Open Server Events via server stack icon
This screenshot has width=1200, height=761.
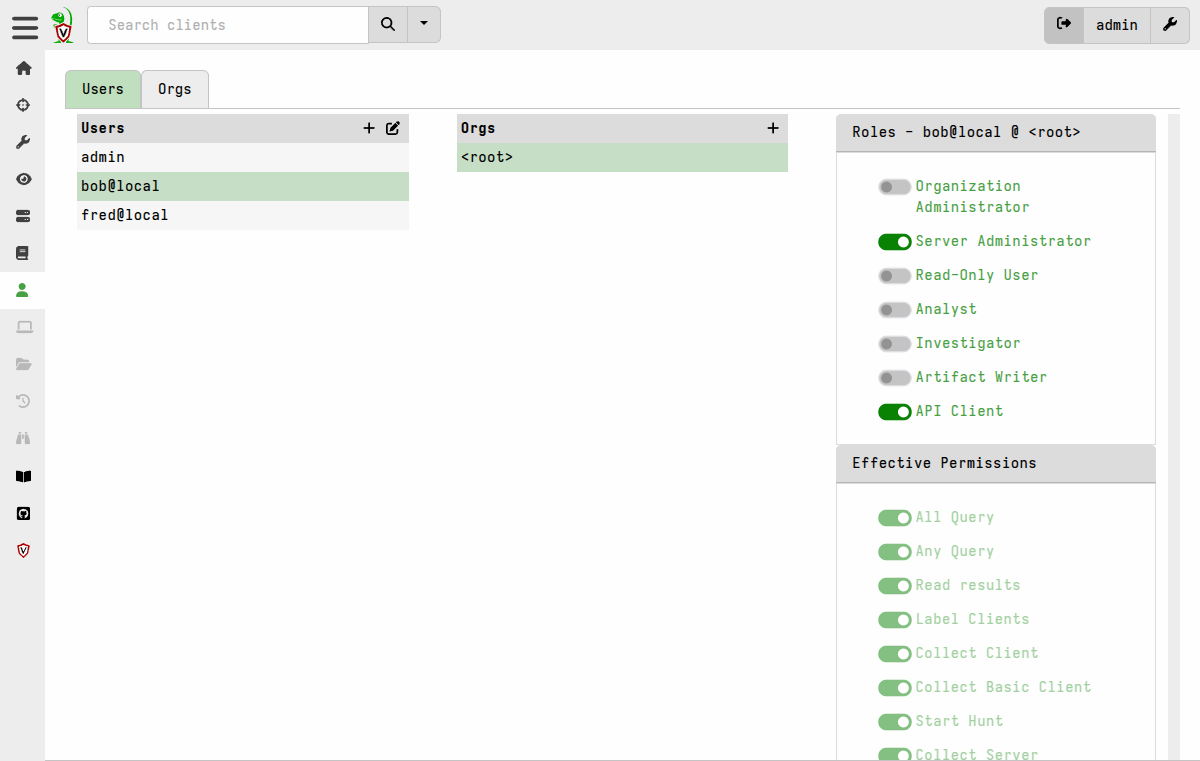coord(23,216)
